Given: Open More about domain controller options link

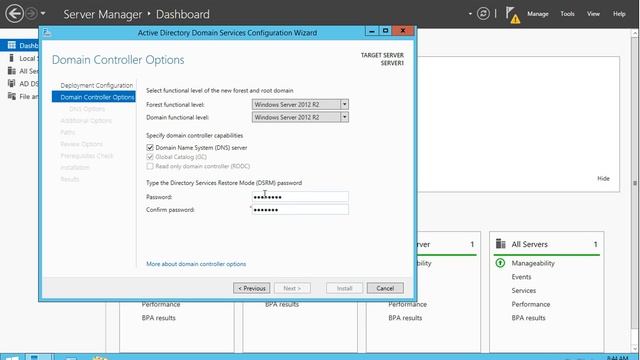Looking at the screenshot, I should click(196, 264).
